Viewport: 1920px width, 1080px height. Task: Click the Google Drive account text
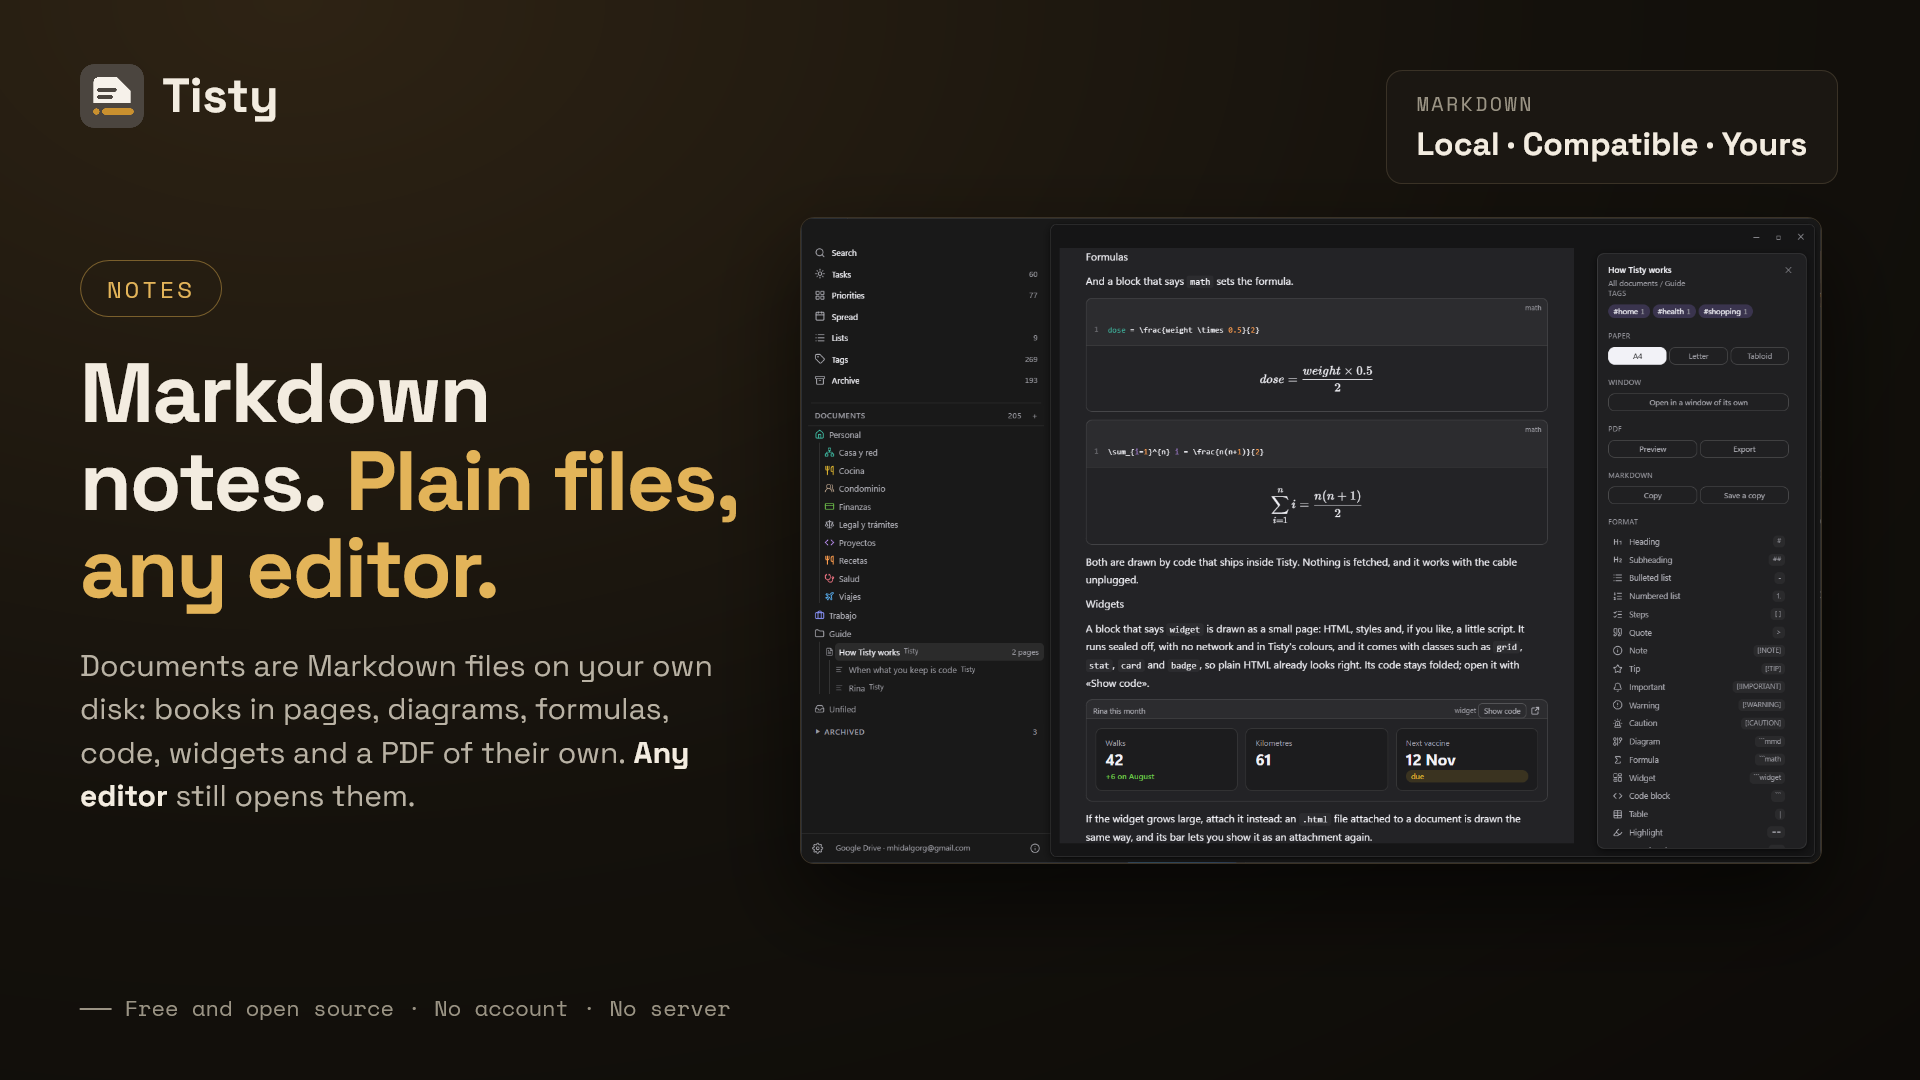coord(903,848)
